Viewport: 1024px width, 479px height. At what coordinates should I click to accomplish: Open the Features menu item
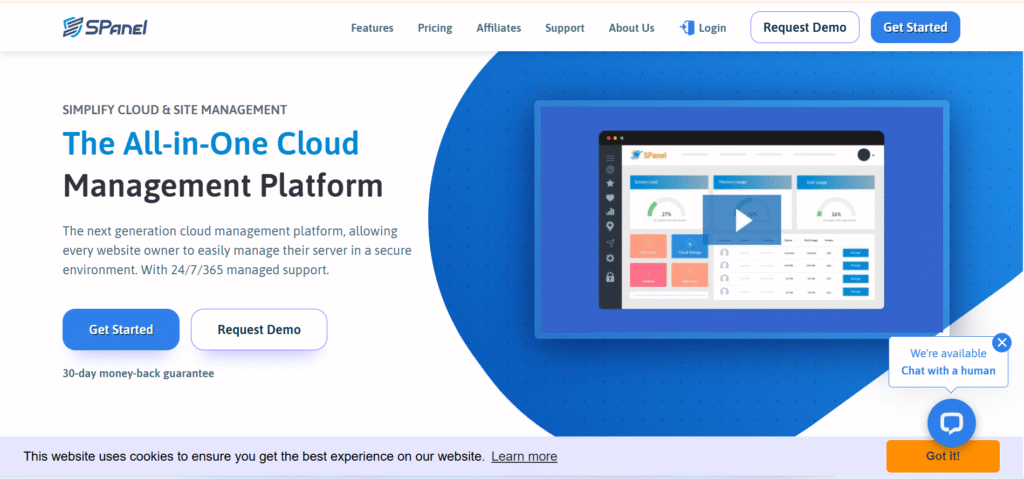pyautogui.click(x=372, y=28)
